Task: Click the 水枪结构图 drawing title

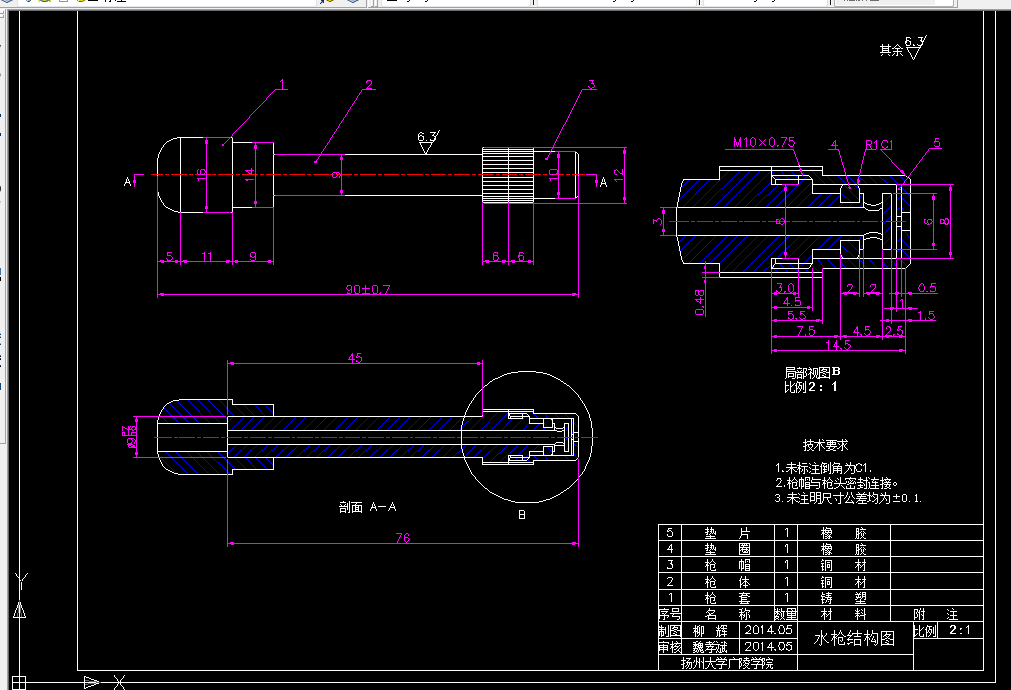Action: pos(854,638)
